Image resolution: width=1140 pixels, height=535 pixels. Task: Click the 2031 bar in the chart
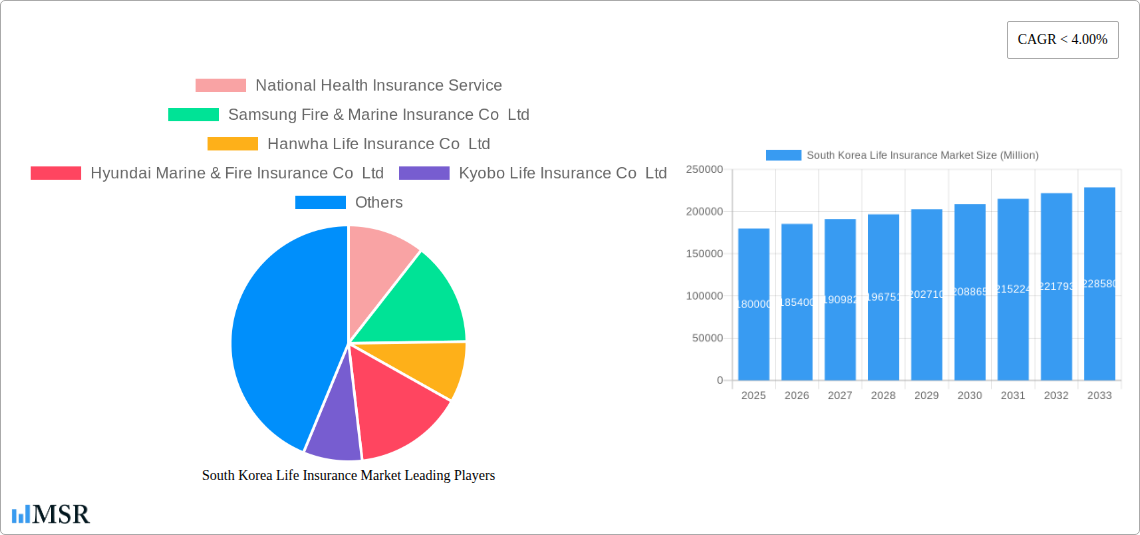click(1013, 289)
